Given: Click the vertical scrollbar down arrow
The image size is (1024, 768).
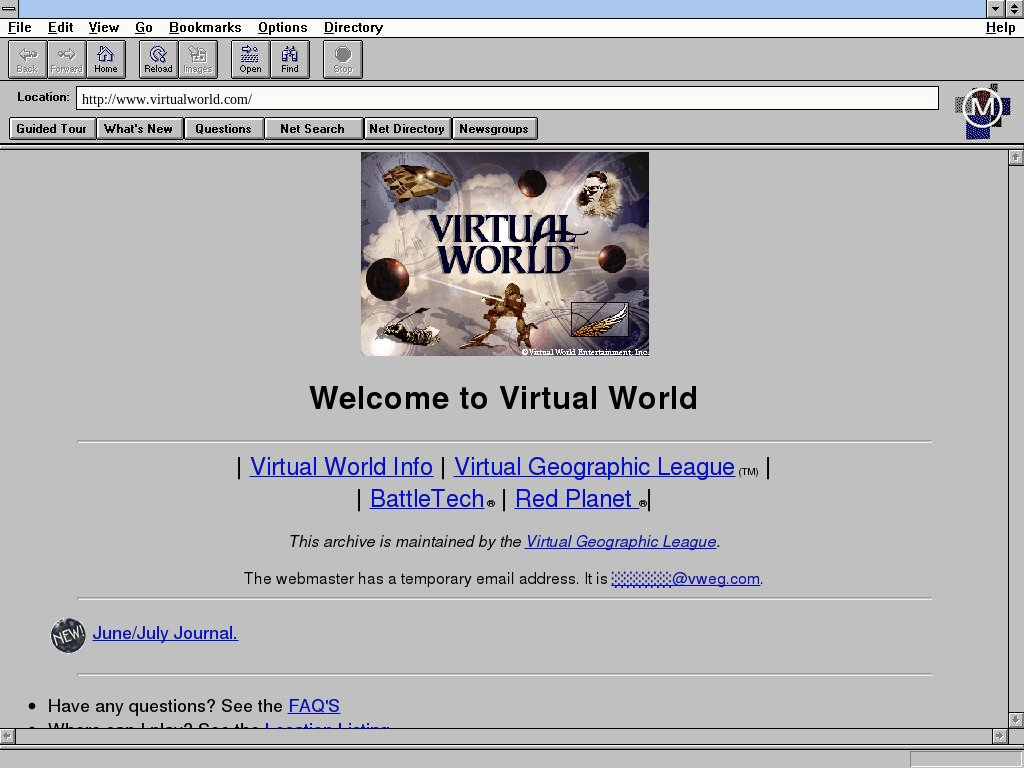Looking at the screenshot, I should [x=1015, y=719].
